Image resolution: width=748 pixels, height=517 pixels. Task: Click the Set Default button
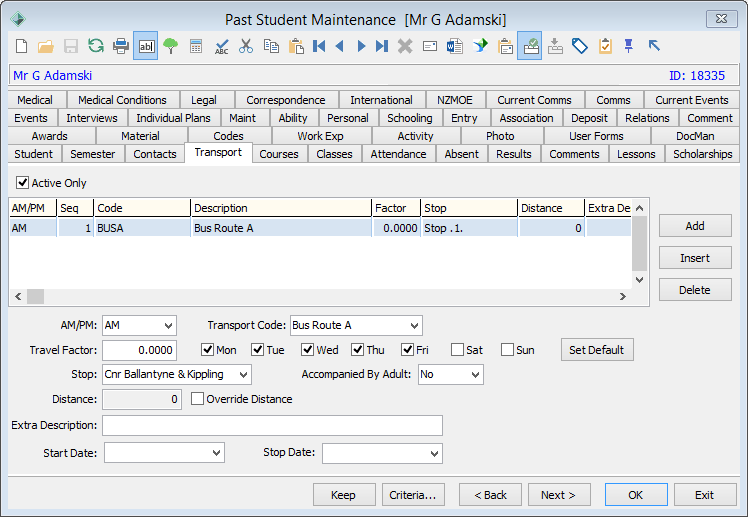[x=597, y=350]
